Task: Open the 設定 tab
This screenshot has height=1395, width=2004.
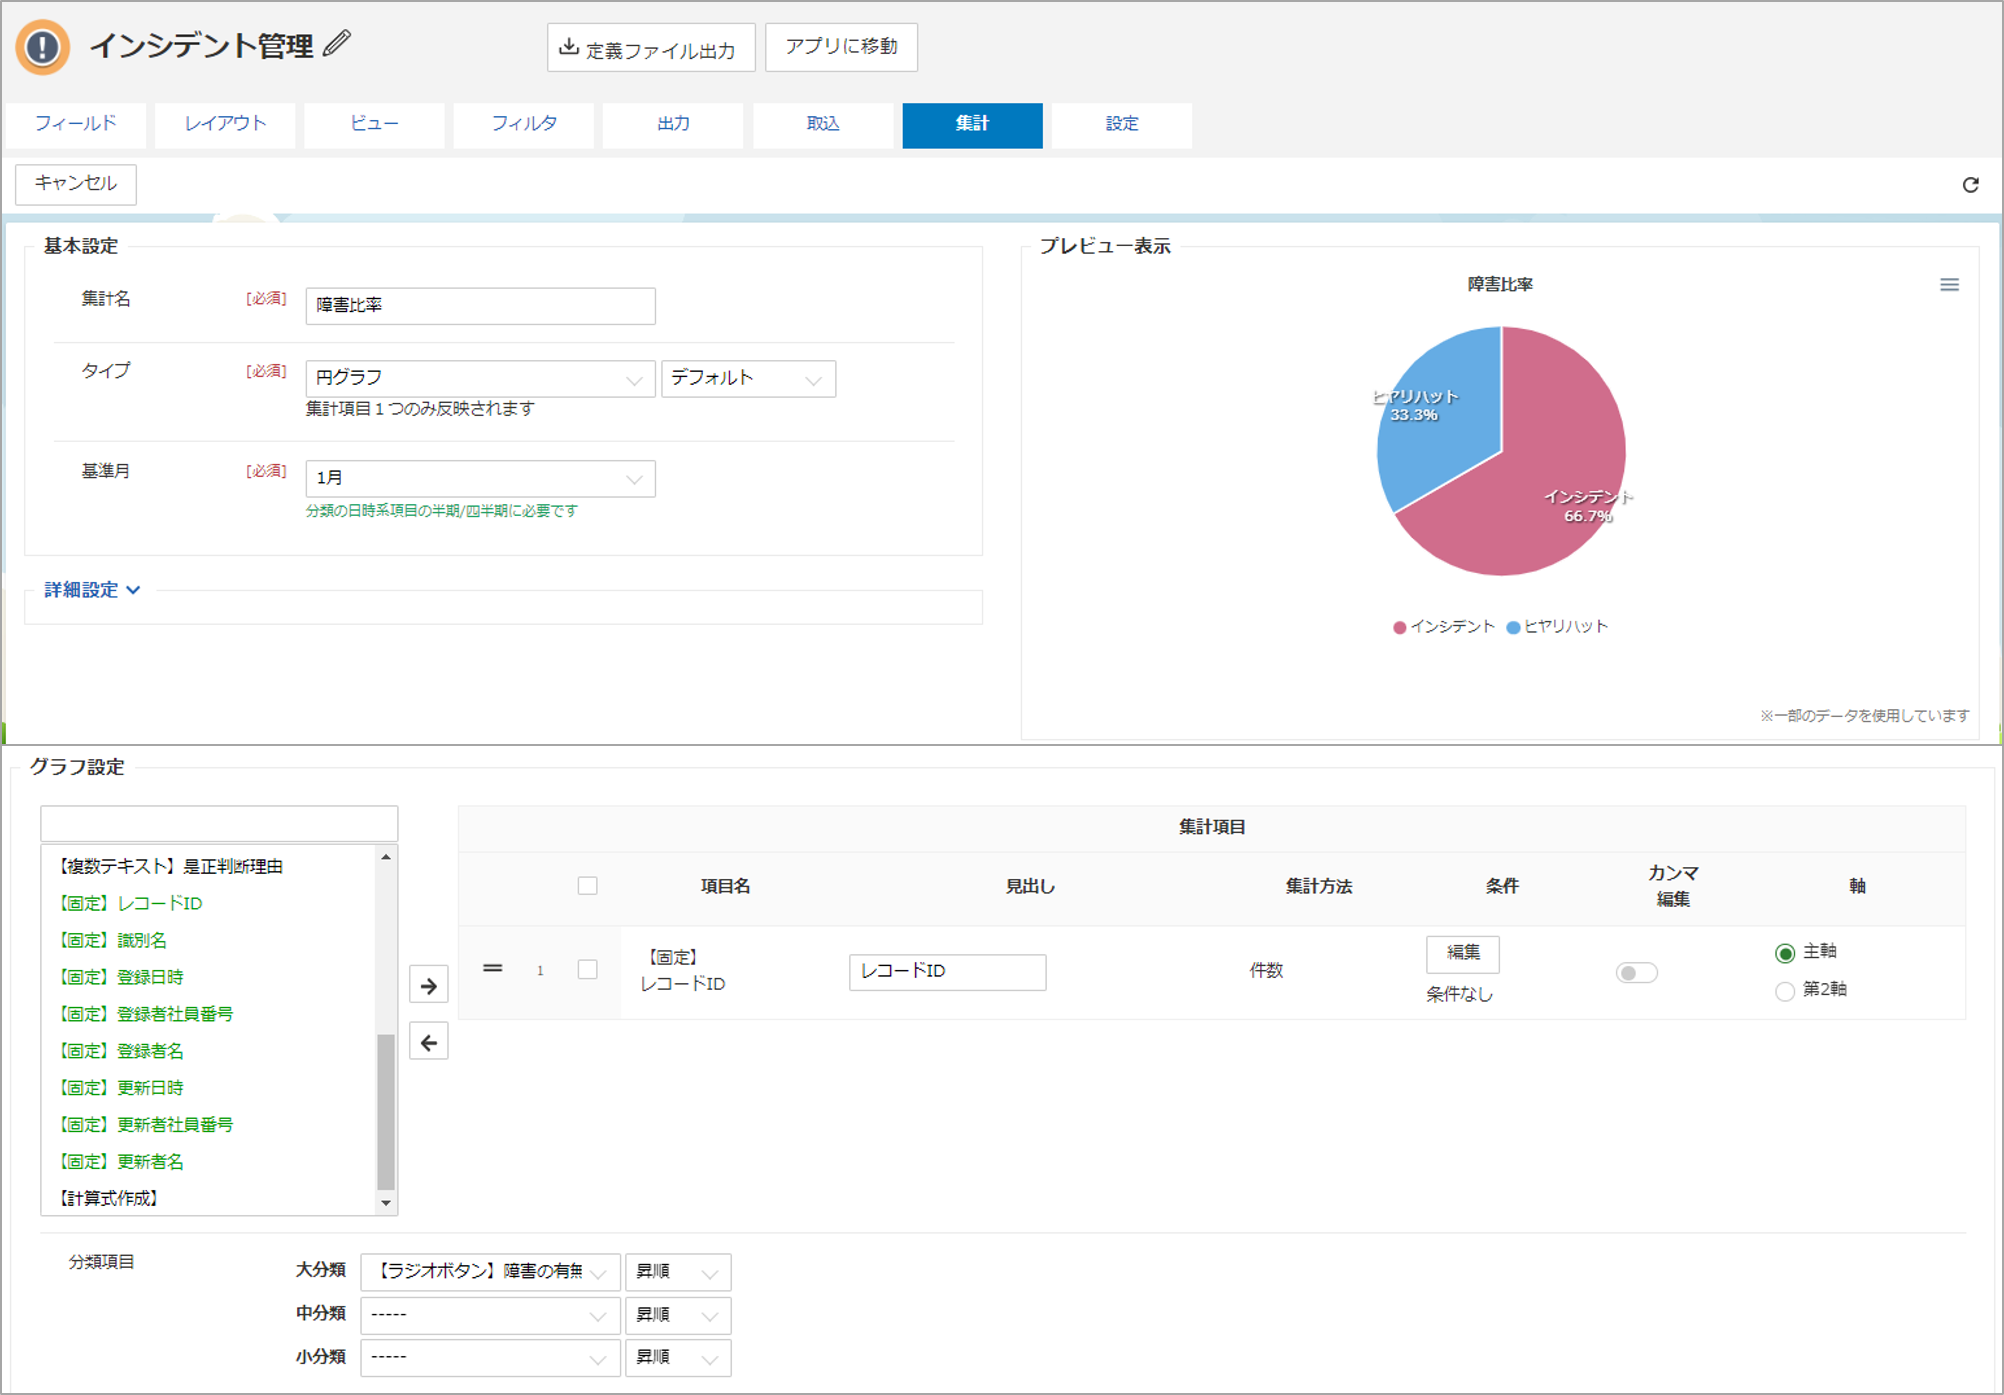Action: point(1121,124)
